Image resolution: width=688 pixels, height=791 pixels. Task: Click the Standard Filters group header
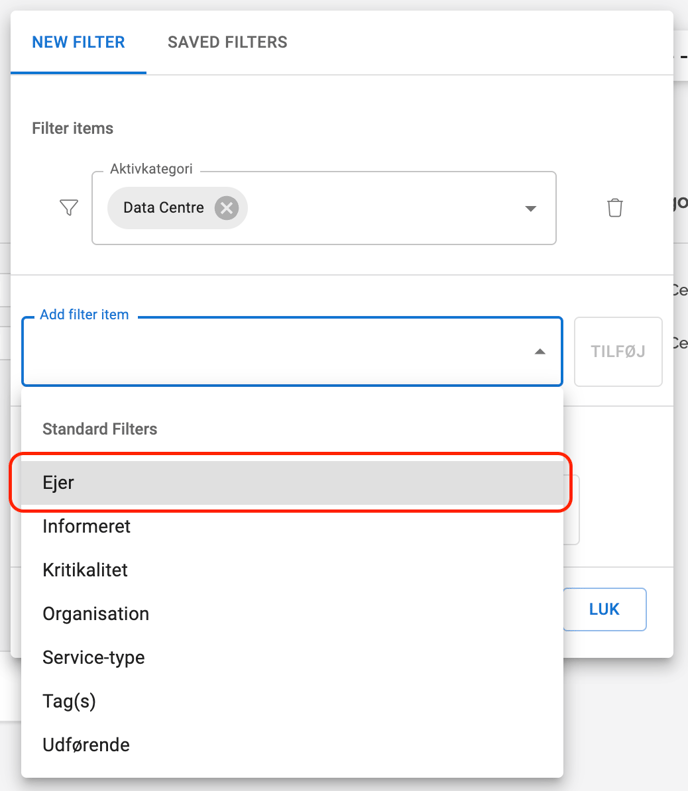[100, 429]
